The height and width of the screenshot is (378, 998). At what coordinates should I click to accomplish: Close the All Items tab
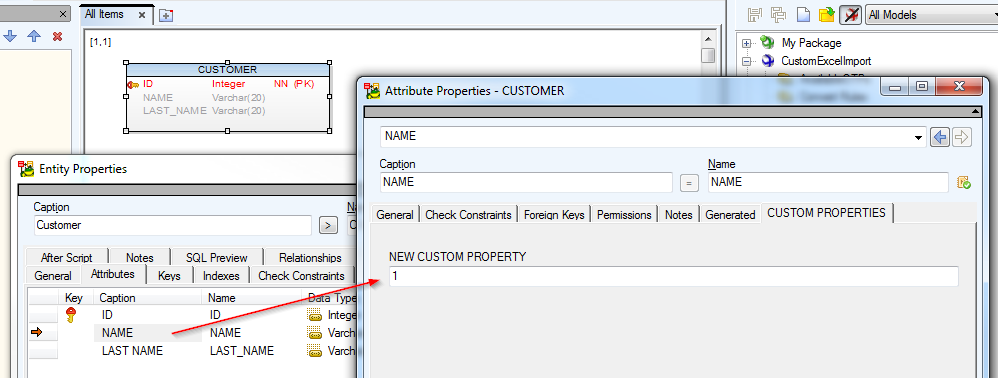[141, 15]
